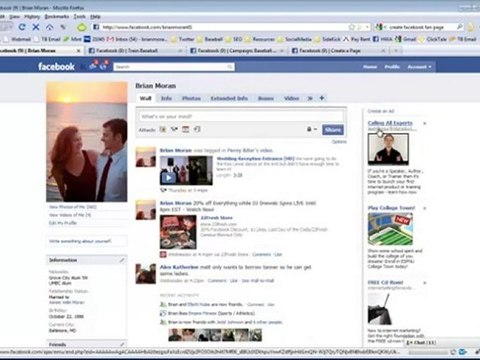
Task: Click the search magnifier in Firefox search box
Action: click(460, 27)
